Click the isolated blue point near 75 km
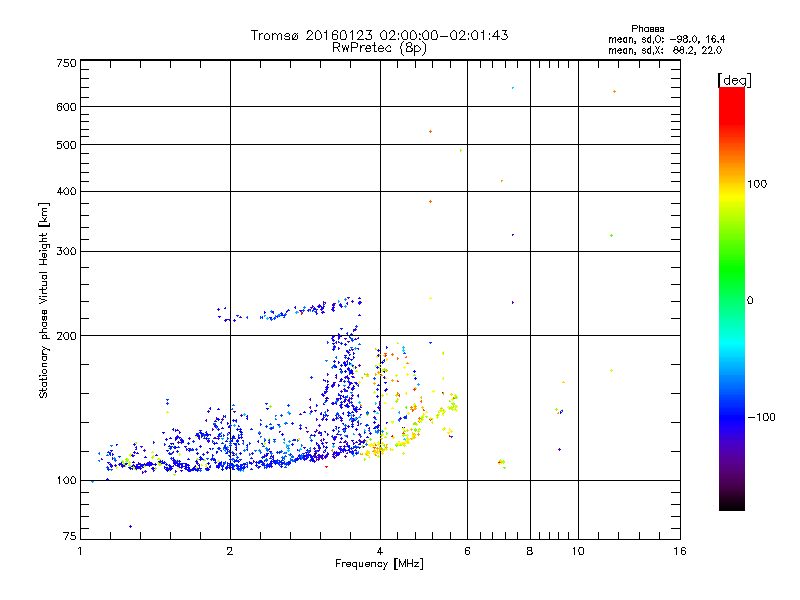Screen dimensions: 800x600 coord(131,527)
